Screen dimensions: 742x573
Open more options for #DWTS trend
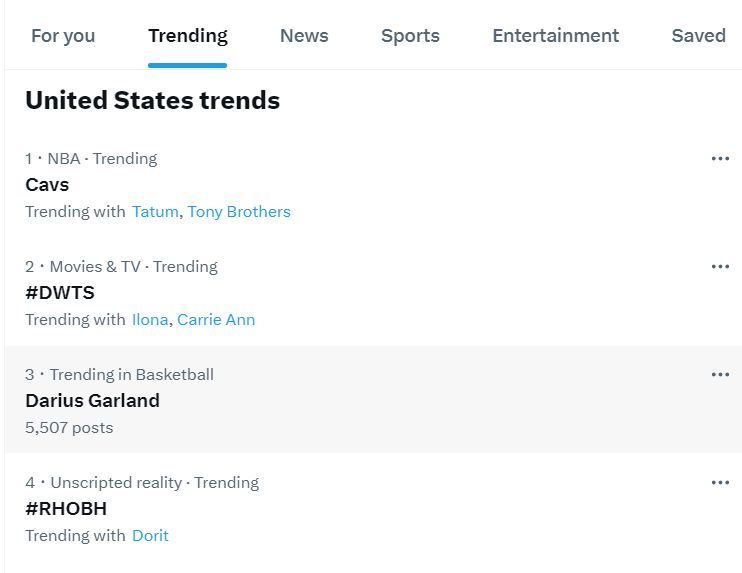click(x=720, y=266)
